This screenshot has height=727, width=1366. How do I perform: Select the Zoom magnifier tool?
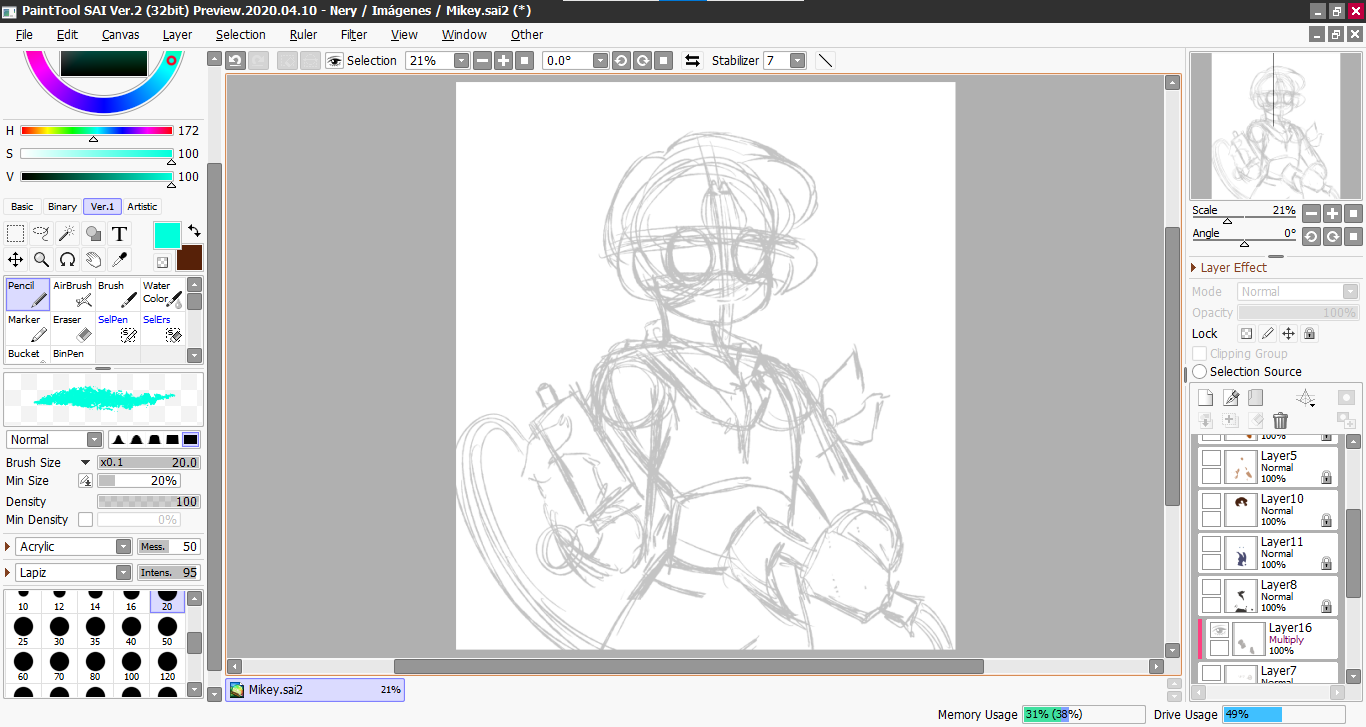click(x=42, y=260)
